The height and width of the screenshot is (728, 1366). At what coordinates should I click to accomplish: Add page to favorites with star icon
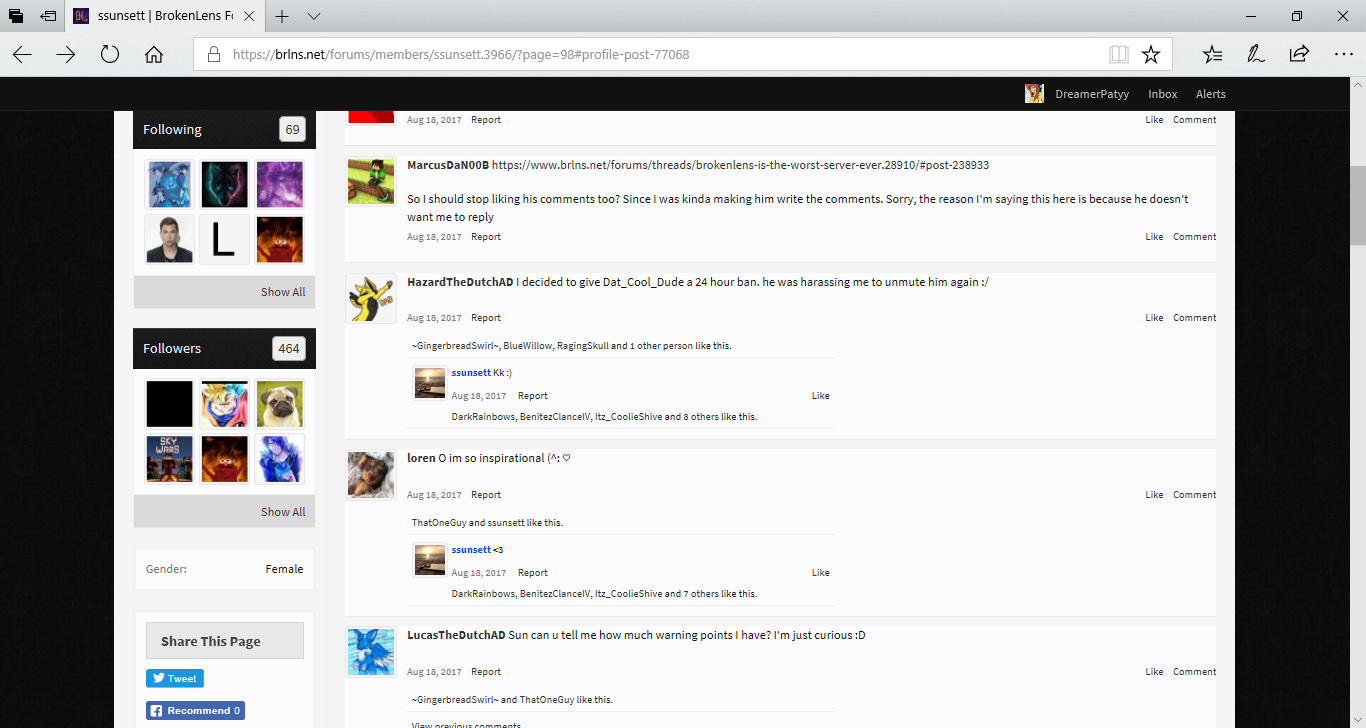pos(1151,55)
